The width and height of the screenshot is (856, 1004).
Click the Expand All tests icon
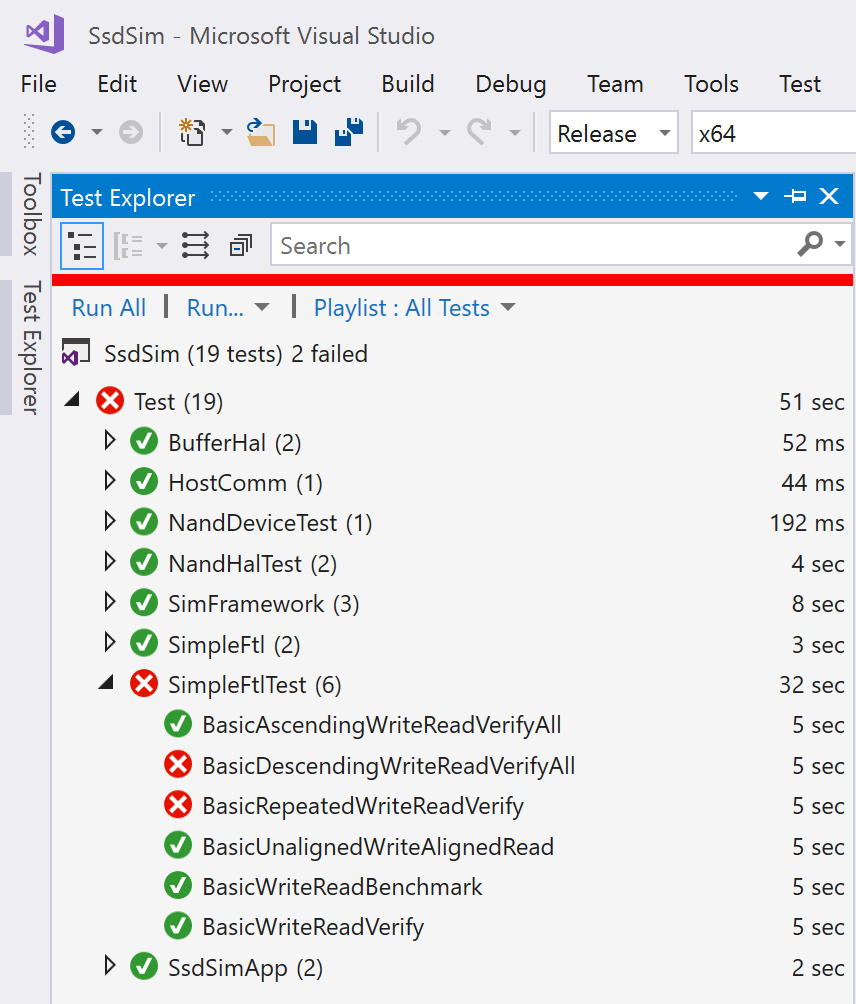(x=195, y=246)
